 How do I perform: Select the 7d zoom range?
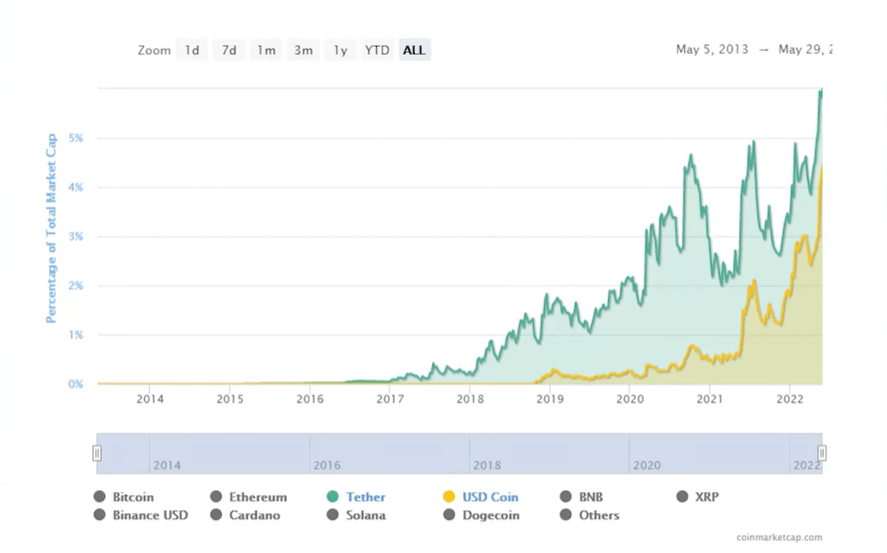point(229,50)
